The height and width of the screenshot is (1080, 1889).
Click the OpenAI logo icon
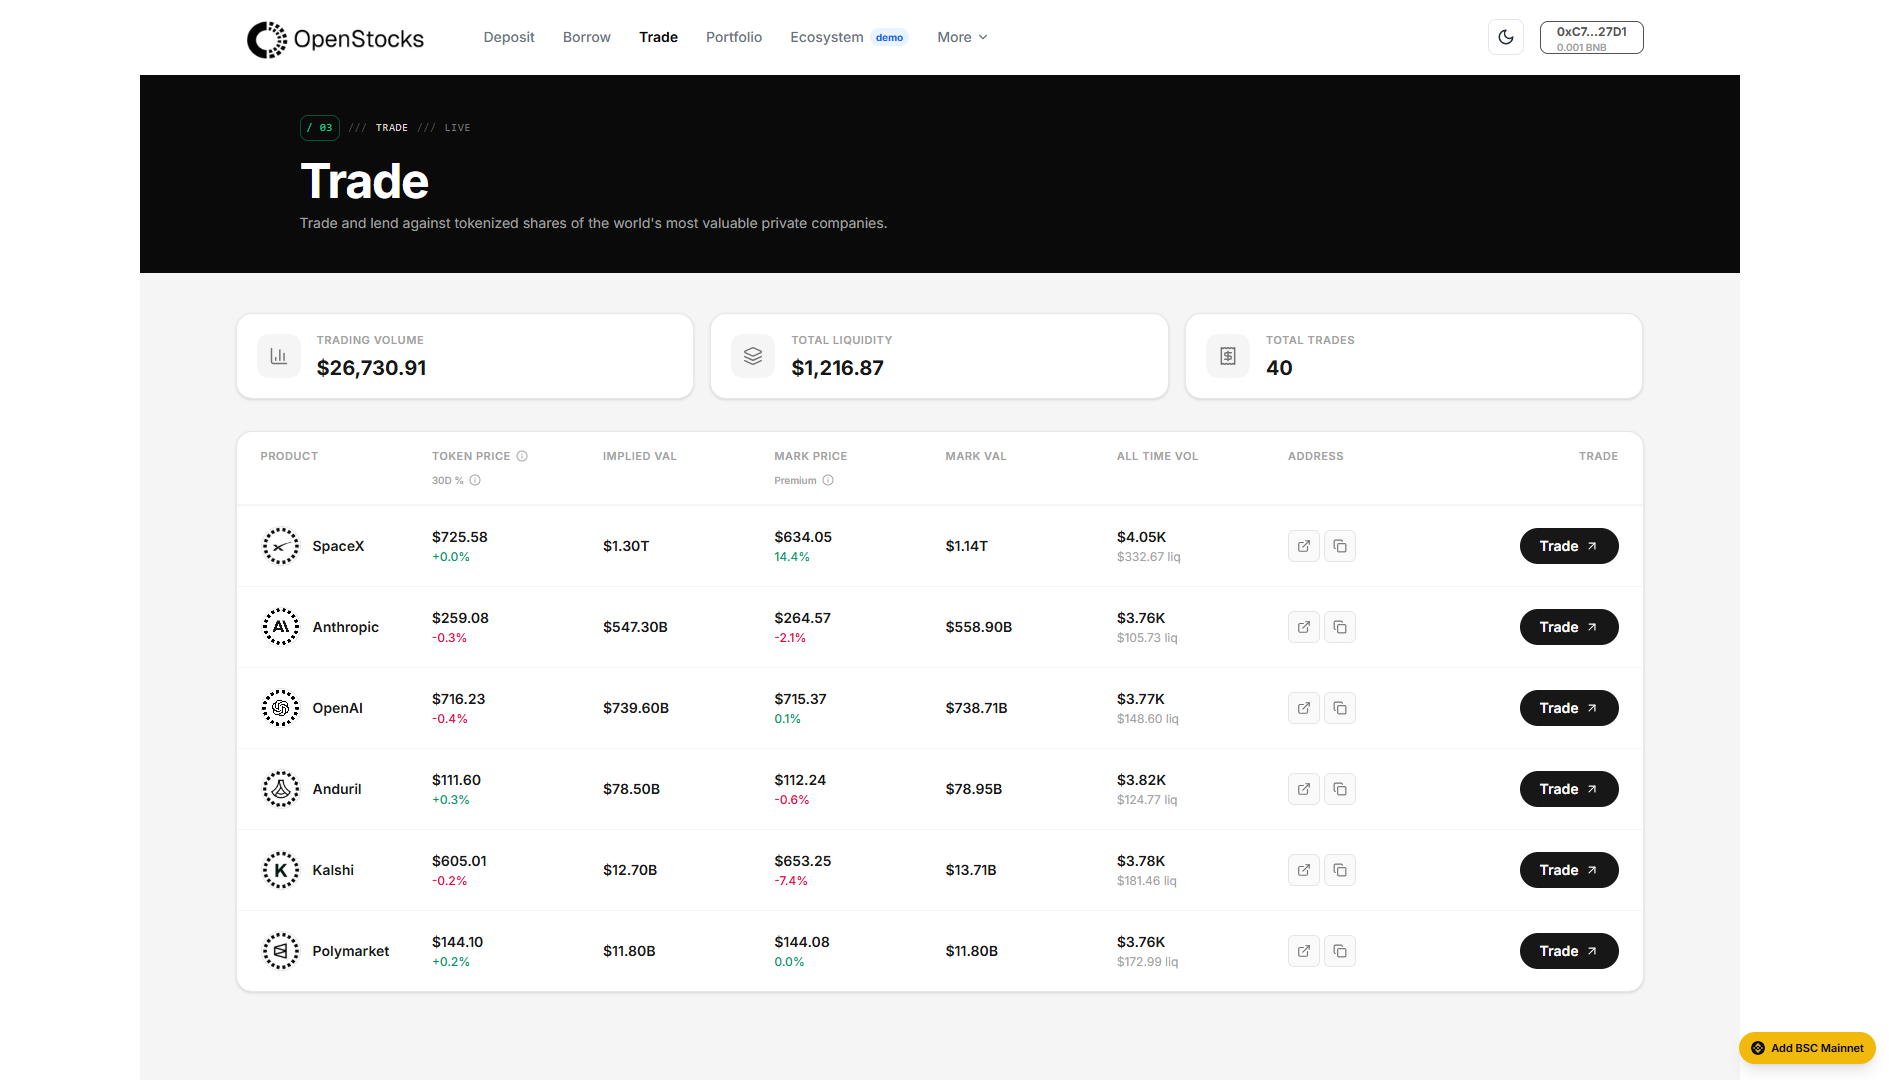(x=281, y=708)
